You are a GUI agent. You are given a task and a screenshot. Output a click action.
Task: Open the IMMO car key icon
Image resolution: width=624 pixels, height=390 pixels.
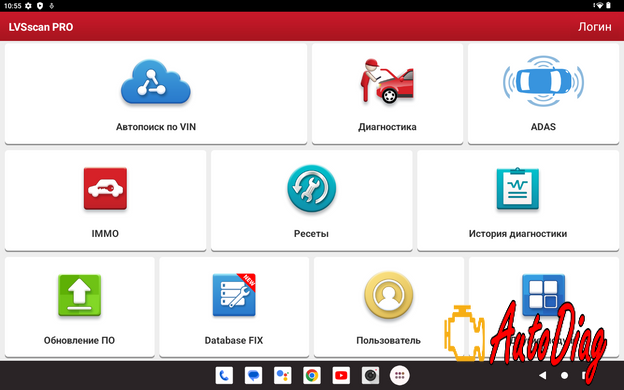tap(105, 189)
